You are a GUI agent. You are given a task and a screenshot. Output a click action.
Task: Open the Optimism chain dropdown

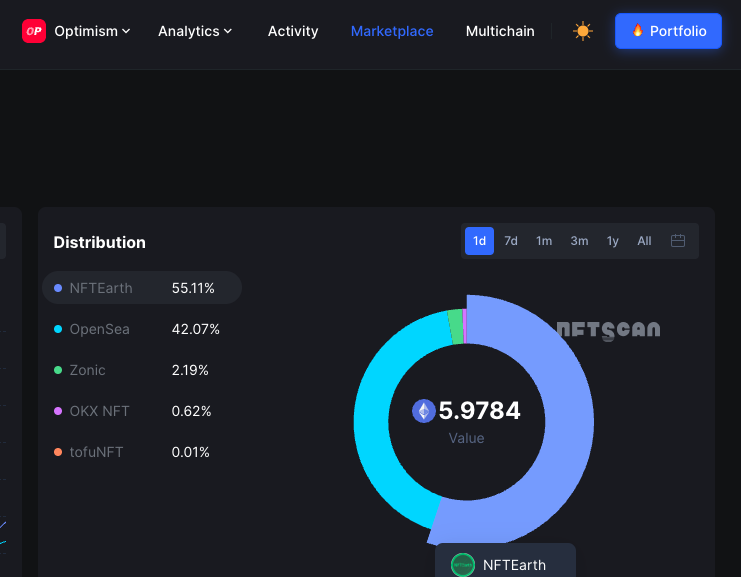pos(92,31)
